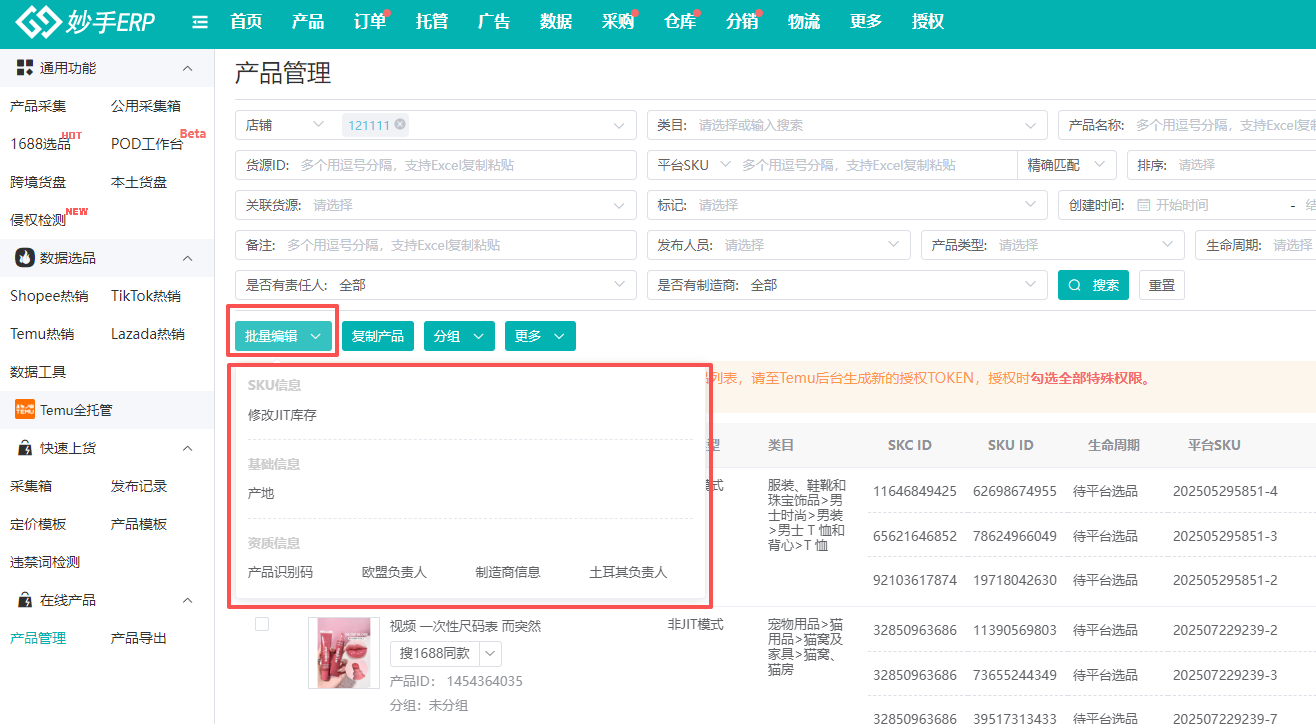This screenshot has width=1316, height=724.
Task: Click the calendar icon in 创建时间
Action: click(x=1143, y=205)
